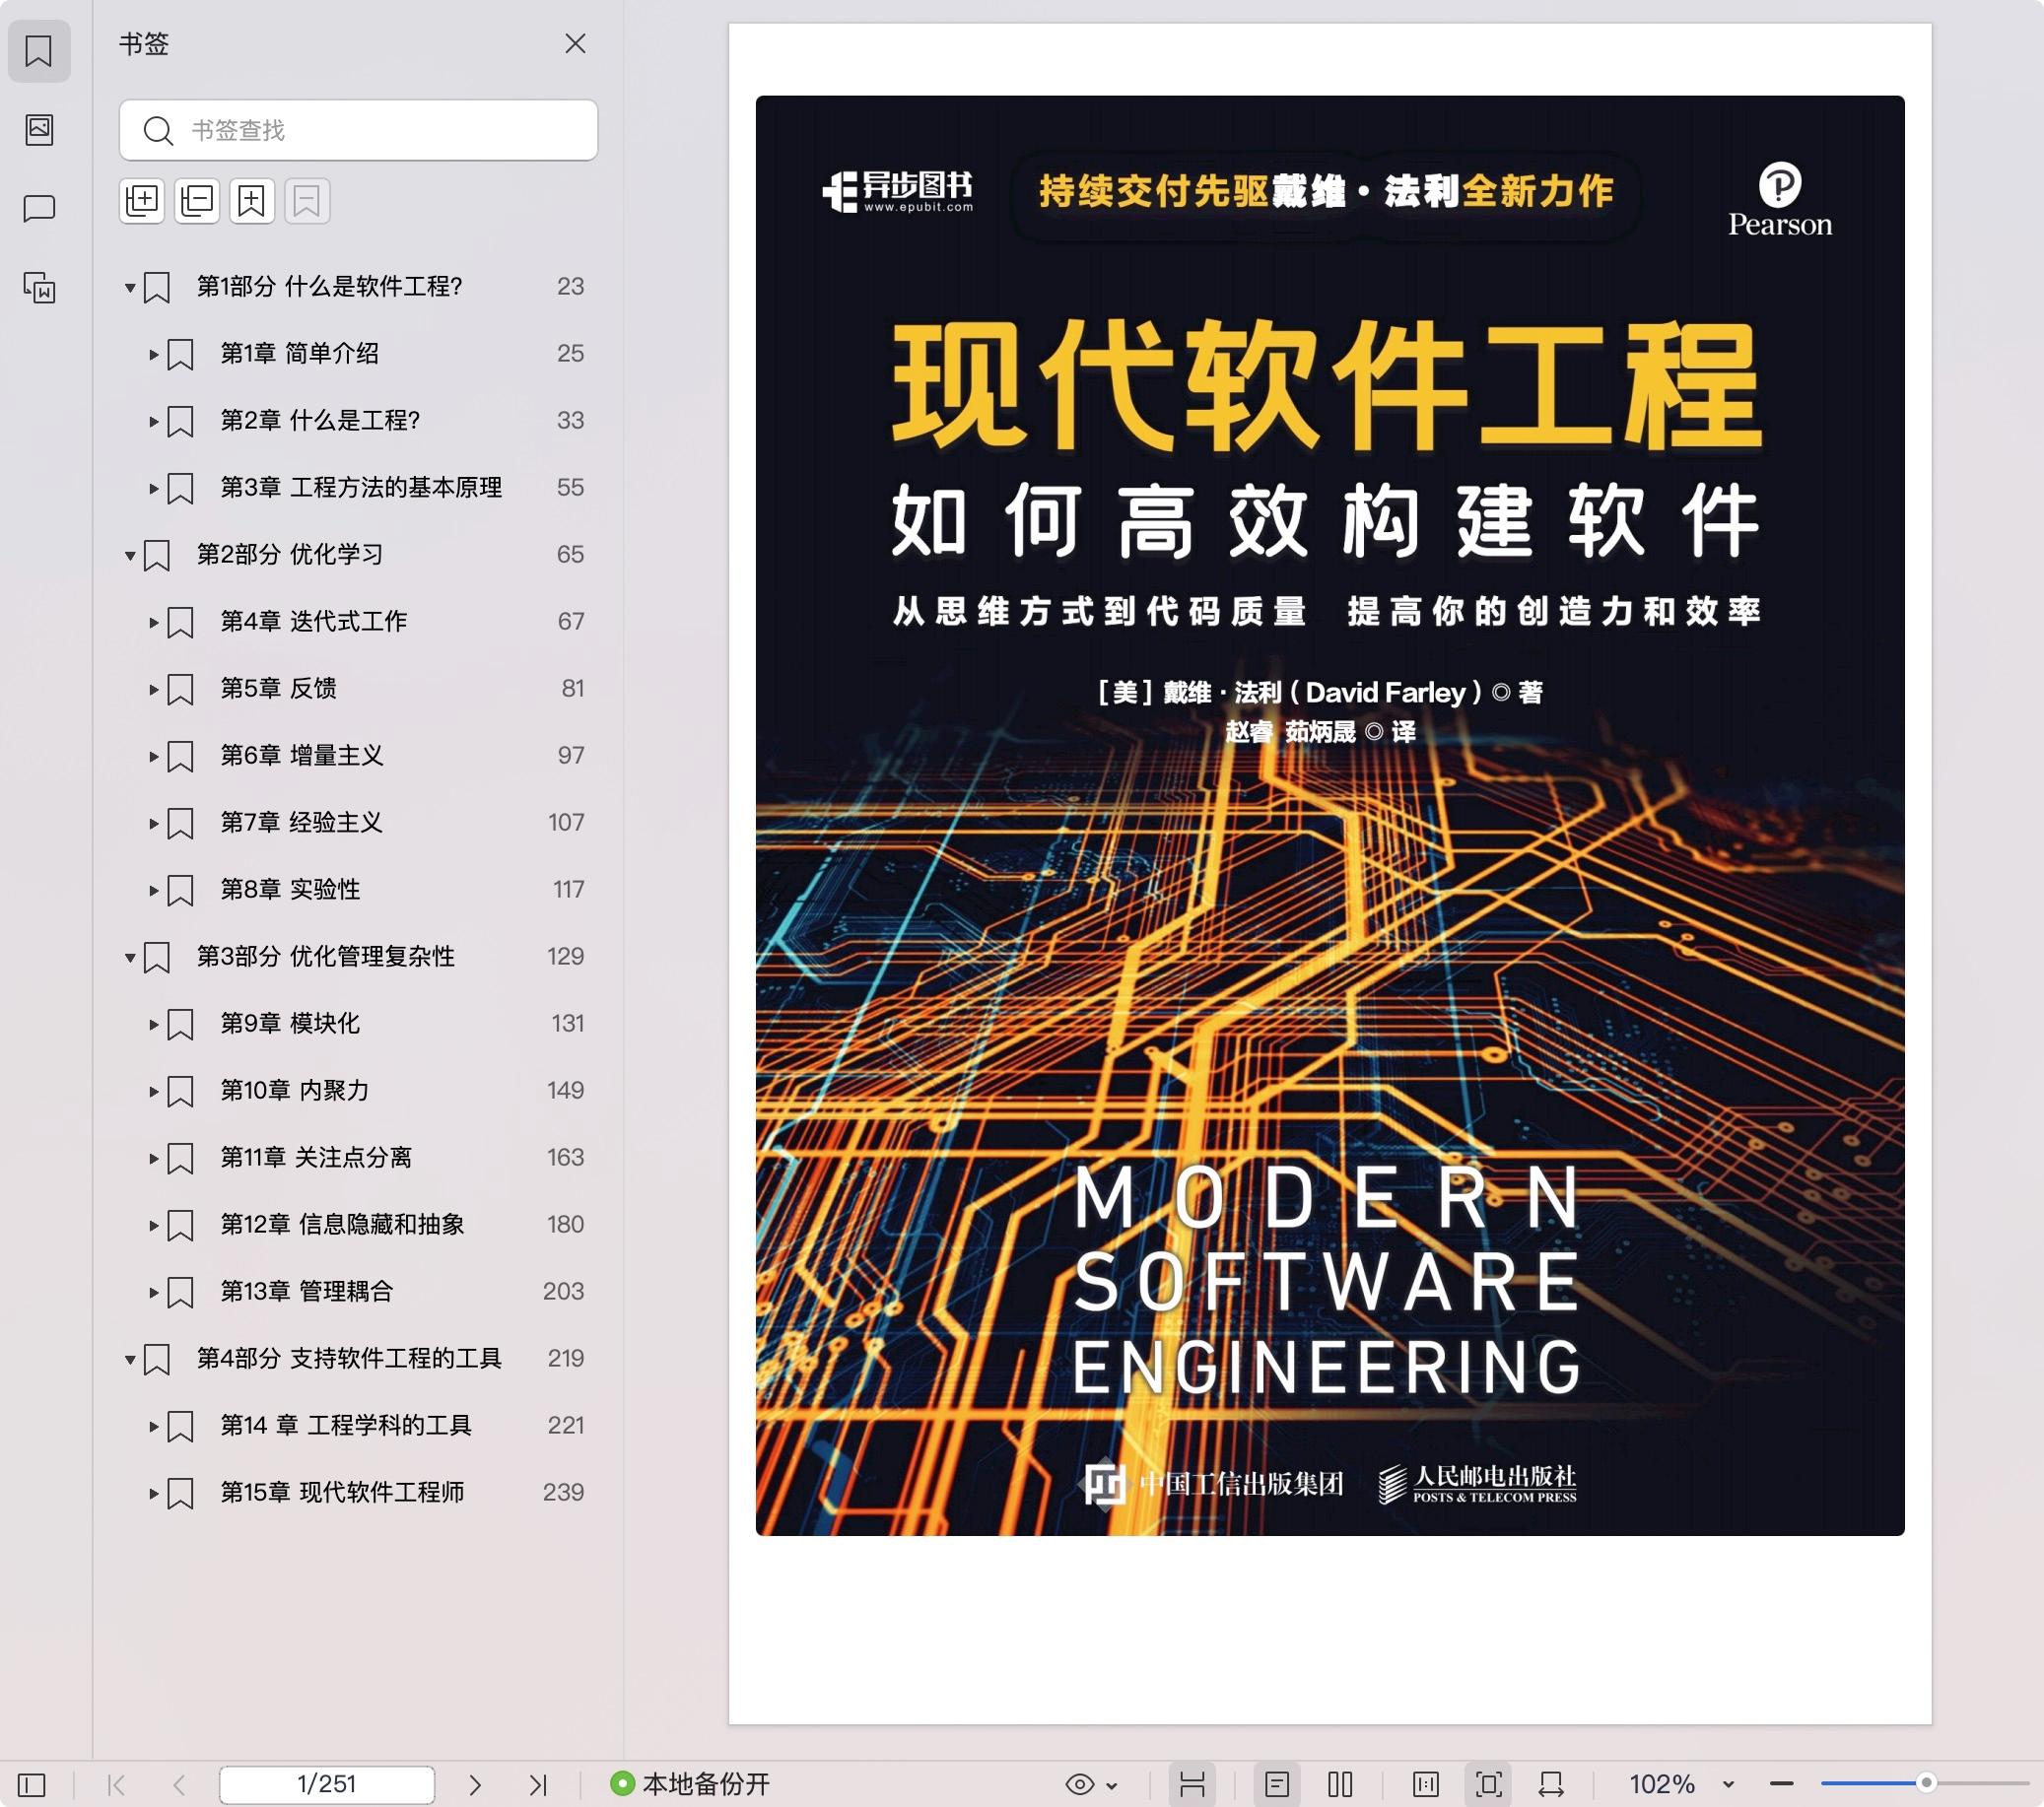
Task: Go to 第2章 什么是工程? bookmark
Action: click(x=320, y=420)
